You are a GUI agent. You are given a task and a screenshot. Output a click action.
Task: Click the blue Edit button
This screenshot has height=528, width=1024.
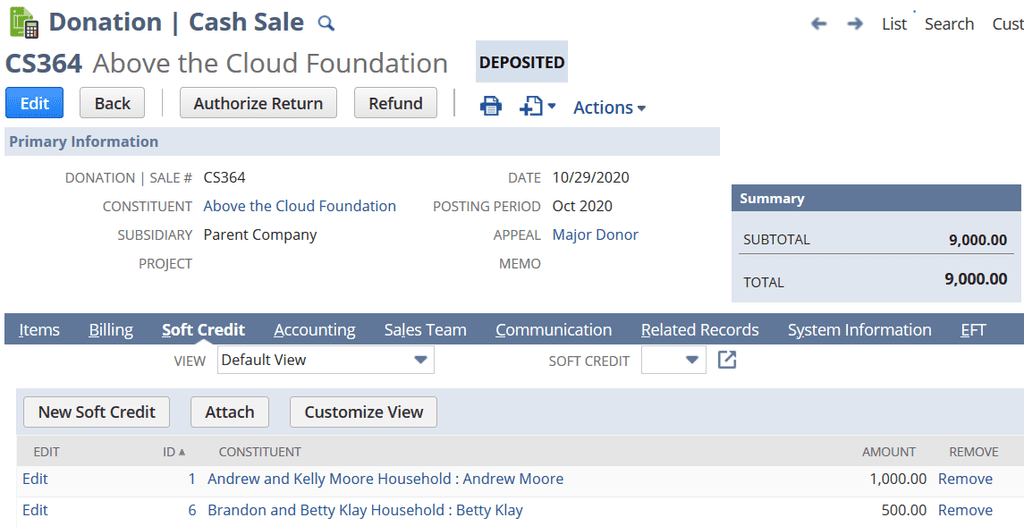pyautogui.click(x=35, y=103)
